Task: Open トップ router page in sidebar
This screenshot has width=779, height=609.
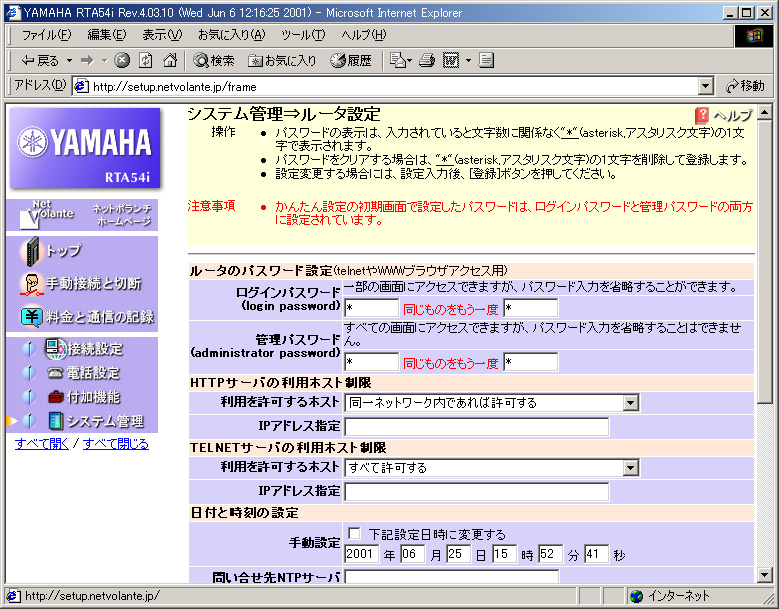Action: pyautogui.click(x=63, y=250)
